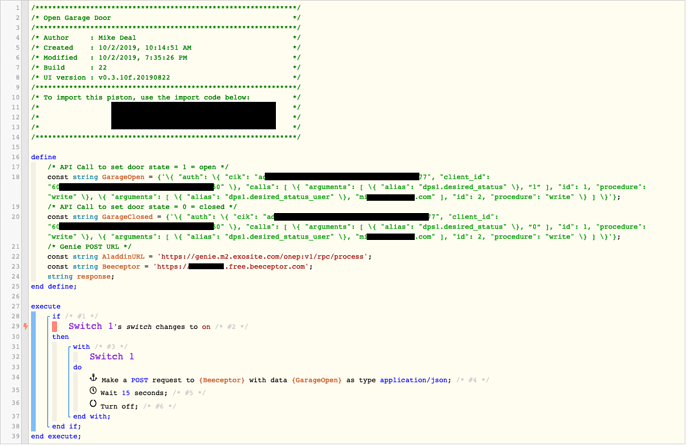This screenshot has height=446, width=690.
Task: Click the genie.m2.exosite.com URL string
Action: [263, 257]
